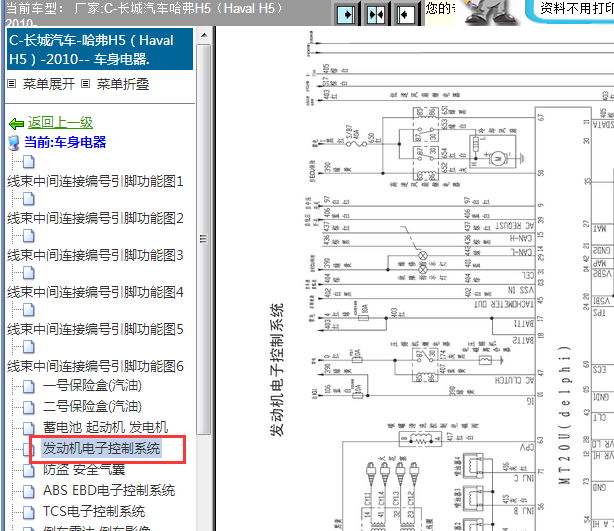Click page icon next to 一号保险盒(汽油)
Viewport: 614px width, 531px height.
29,387
